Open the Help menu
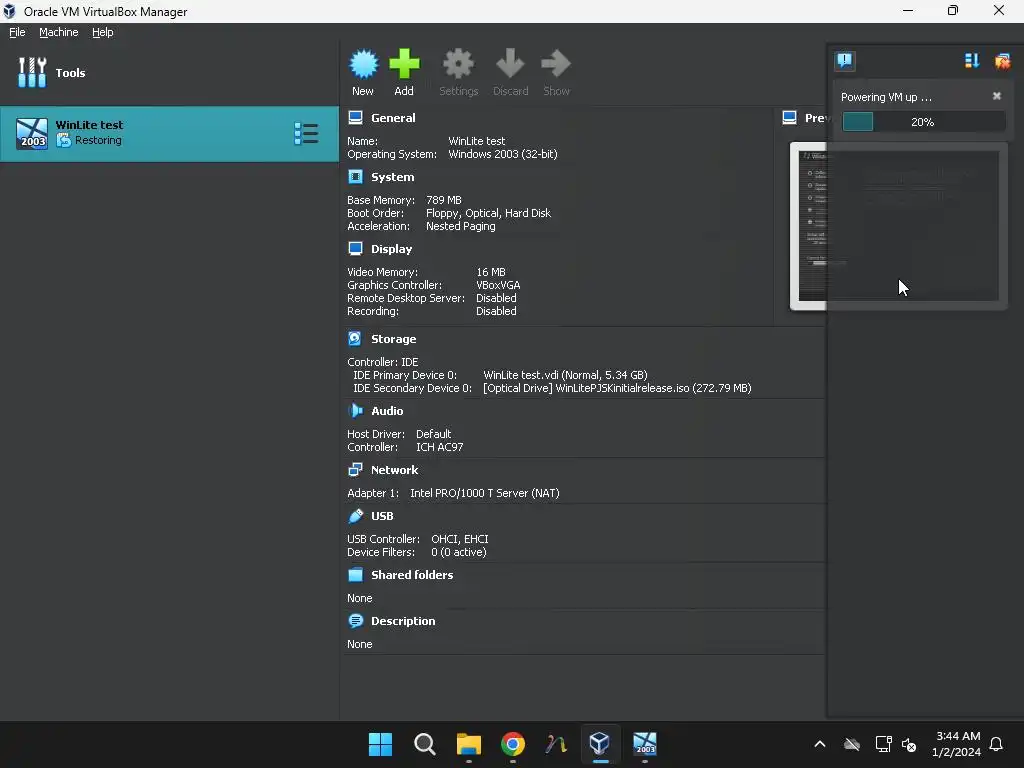Screen dimensions: 1024x768 tap(103, 32)
